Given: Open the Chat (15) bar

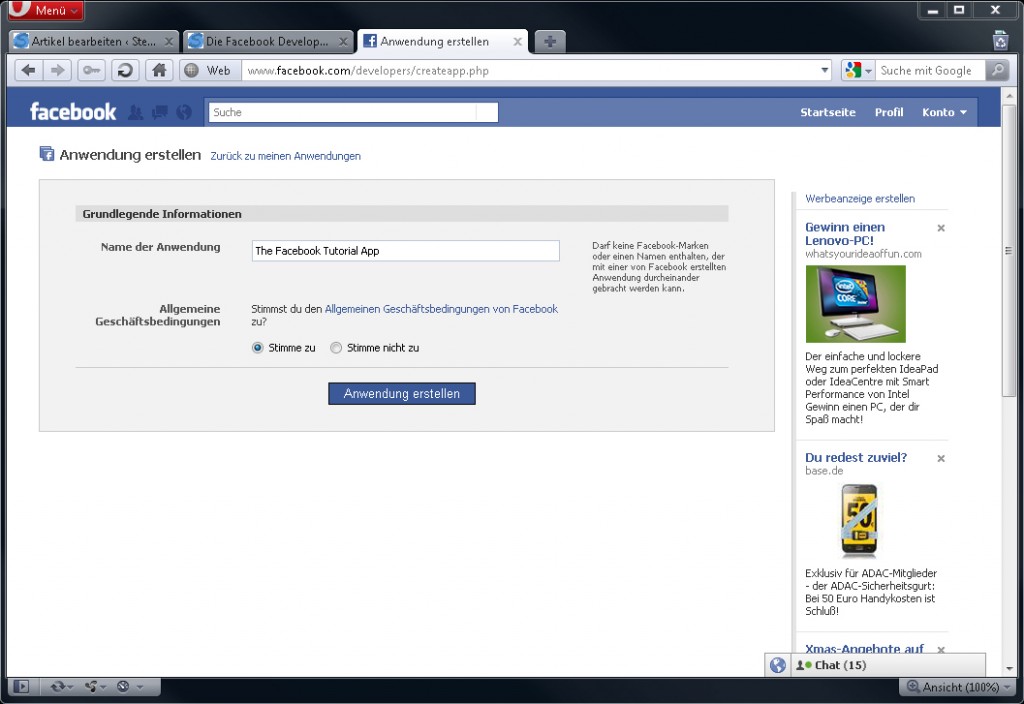Looking at the screenshot, I should click(888, 665).
